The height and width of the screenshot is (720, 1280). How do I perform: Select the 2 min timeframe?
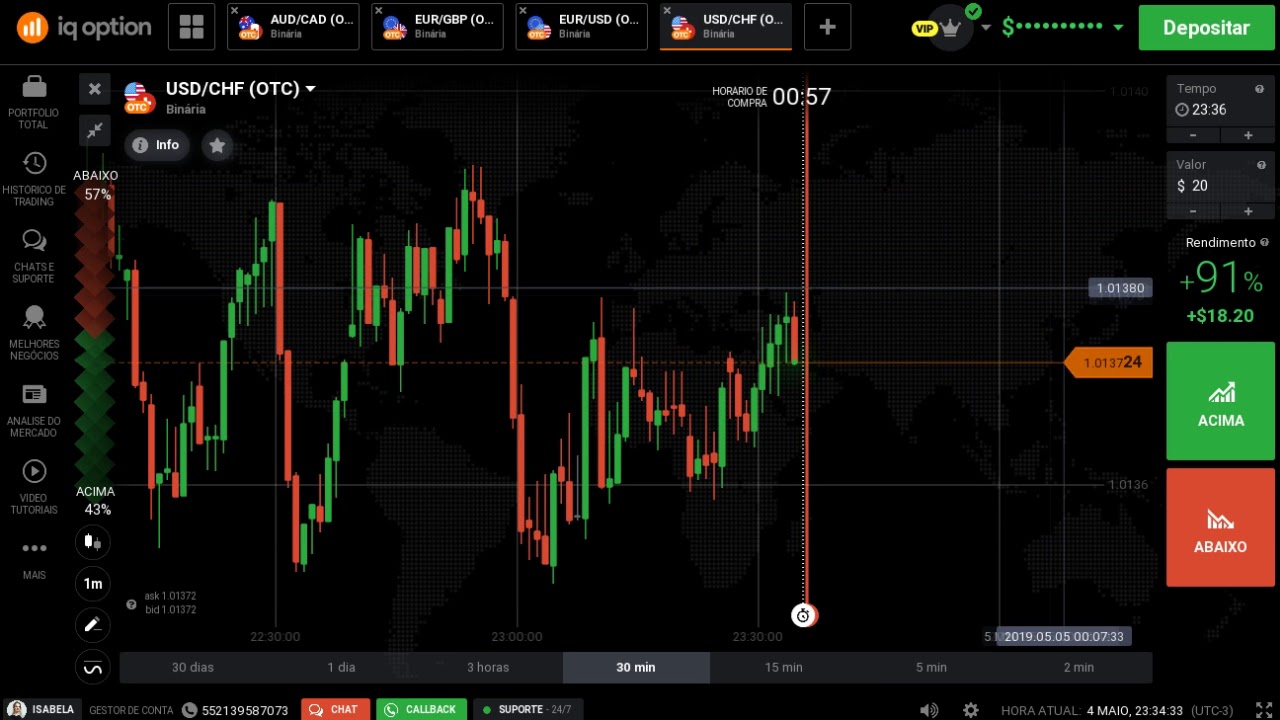click(1079, 667)
